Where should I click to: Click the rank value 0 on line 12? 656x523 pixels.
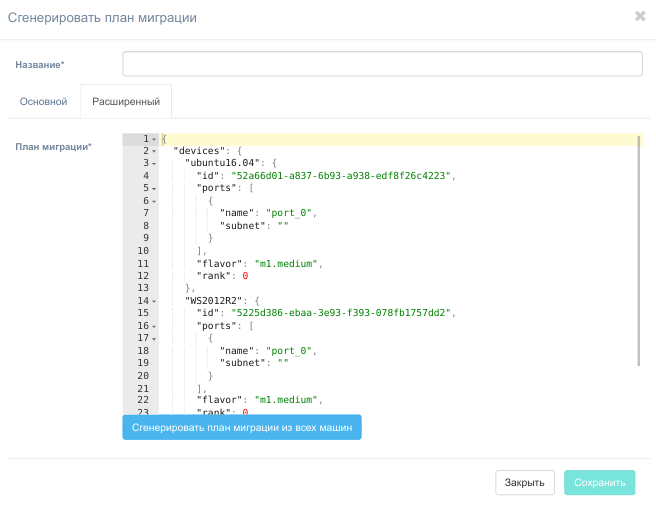click(245, 276)
